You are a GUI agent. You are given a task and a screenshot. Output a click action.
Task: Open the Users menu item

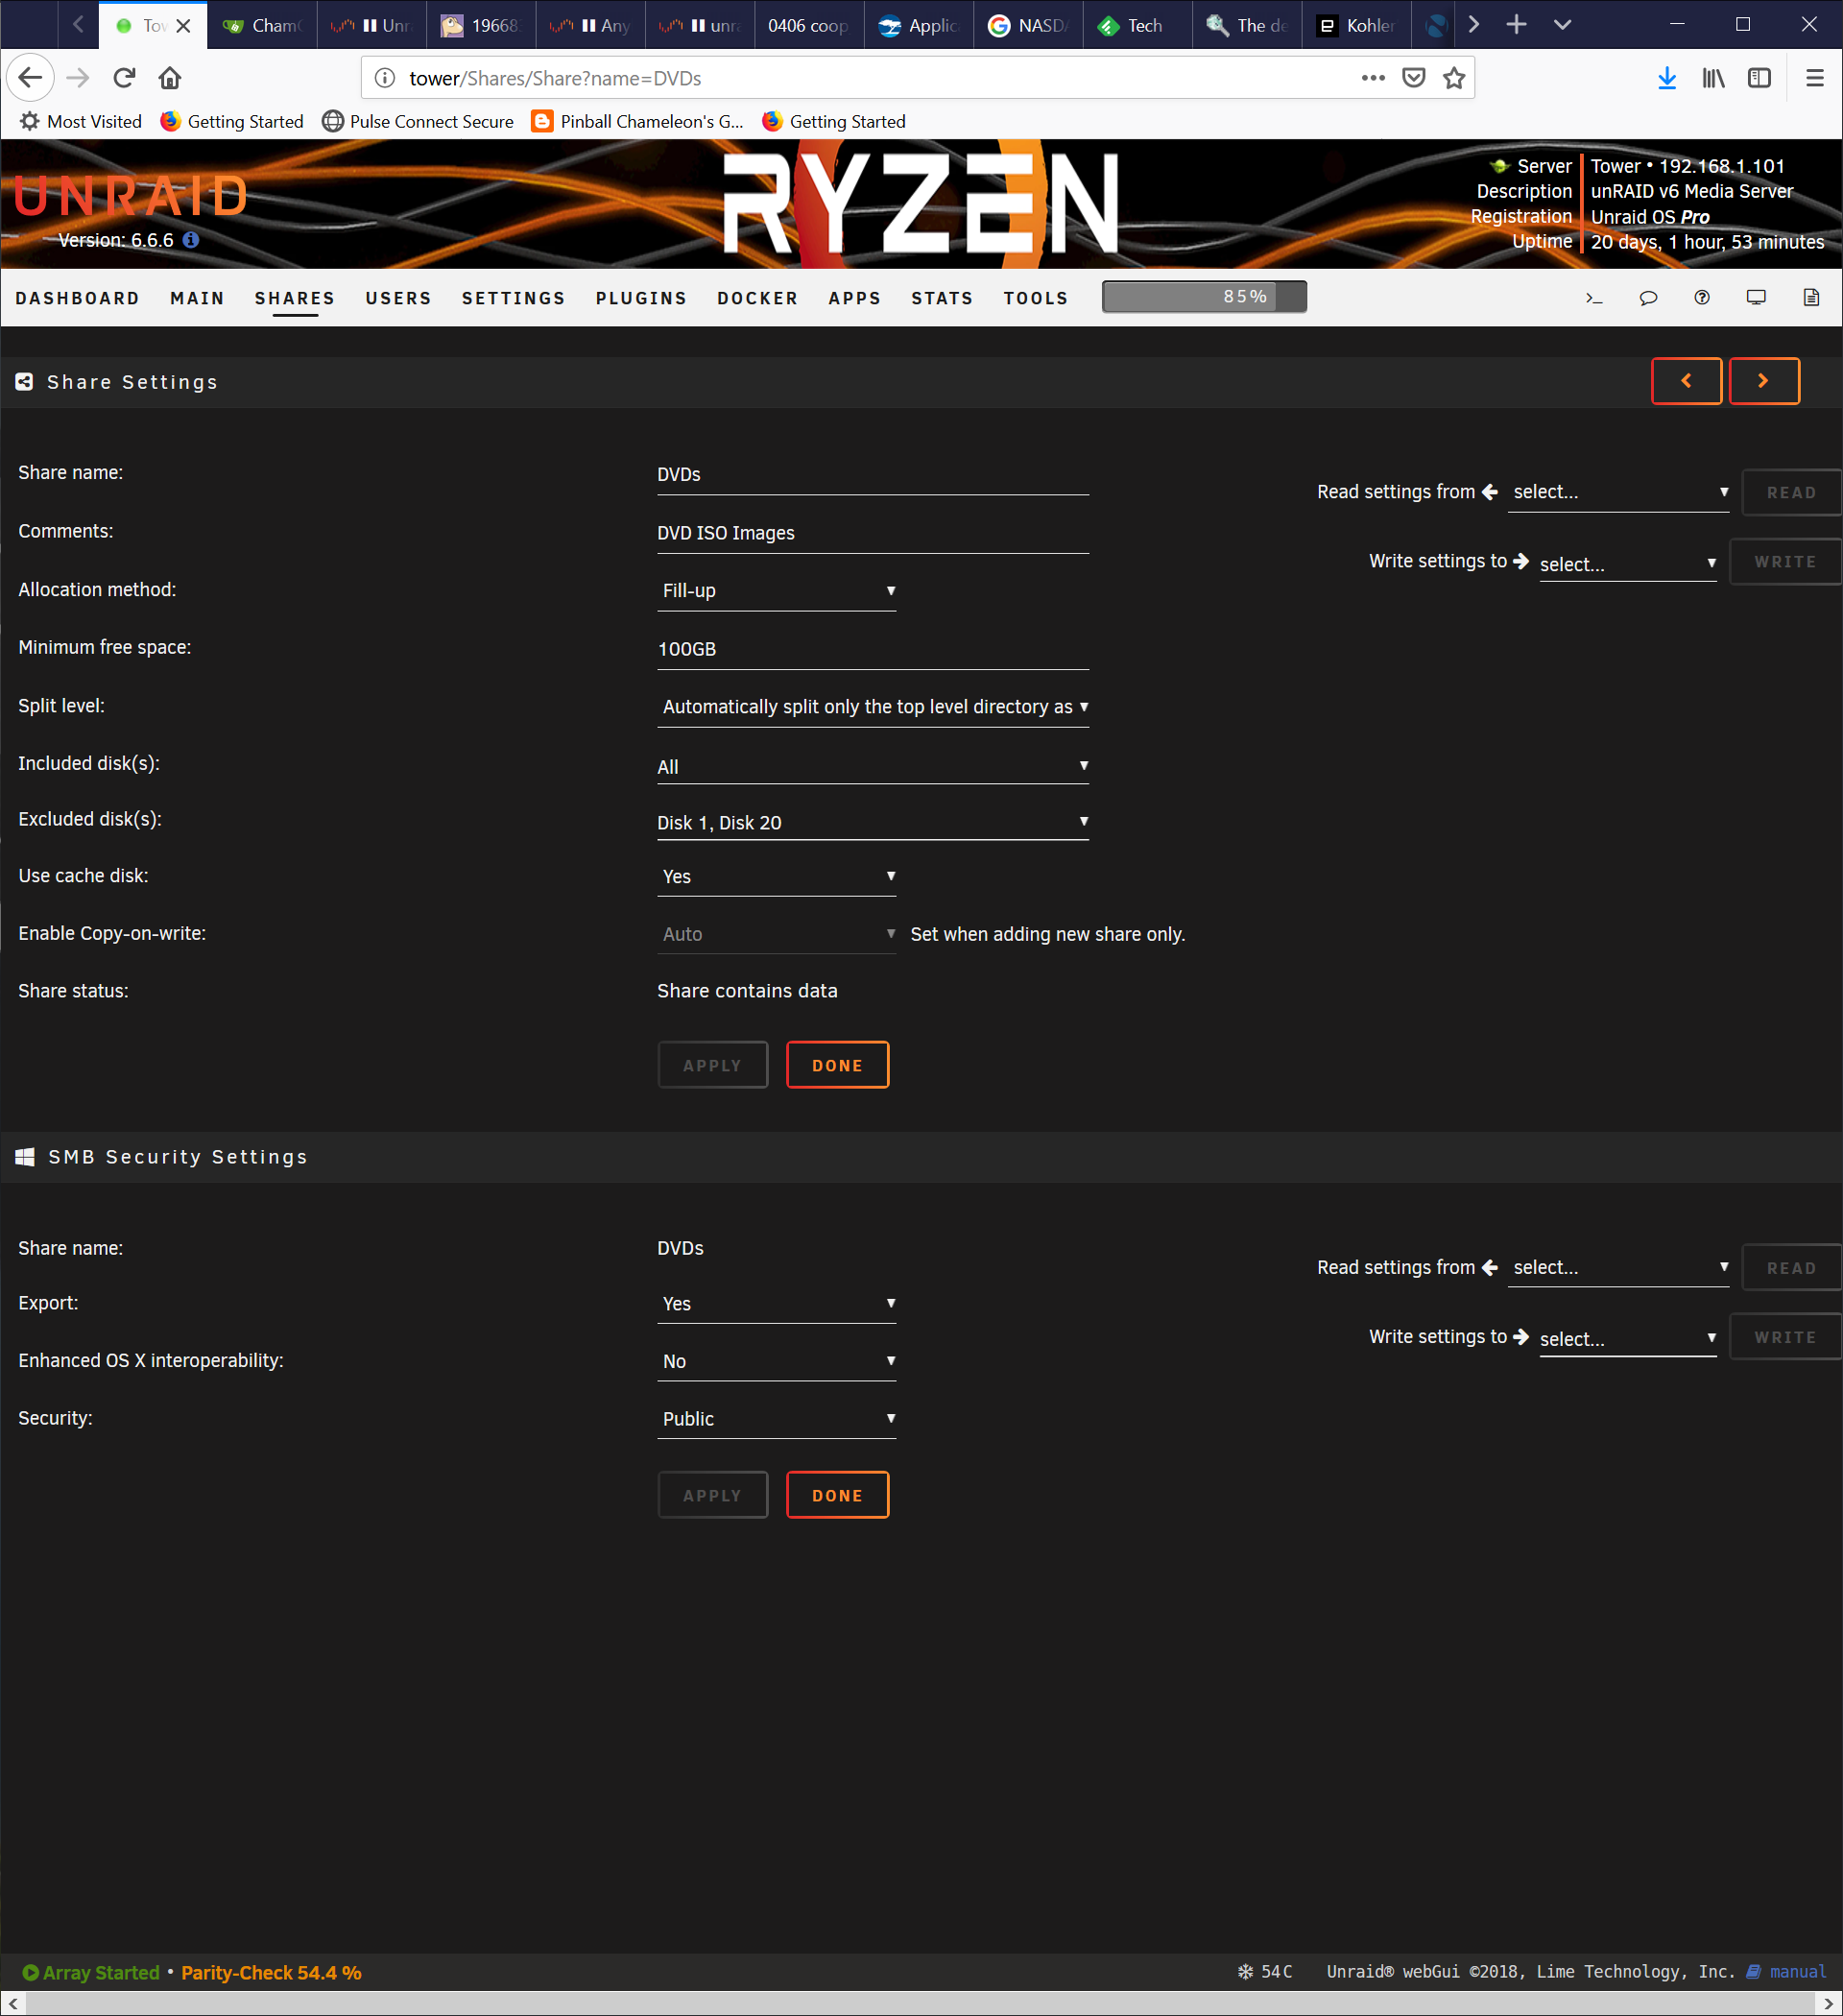coord(398,298)
